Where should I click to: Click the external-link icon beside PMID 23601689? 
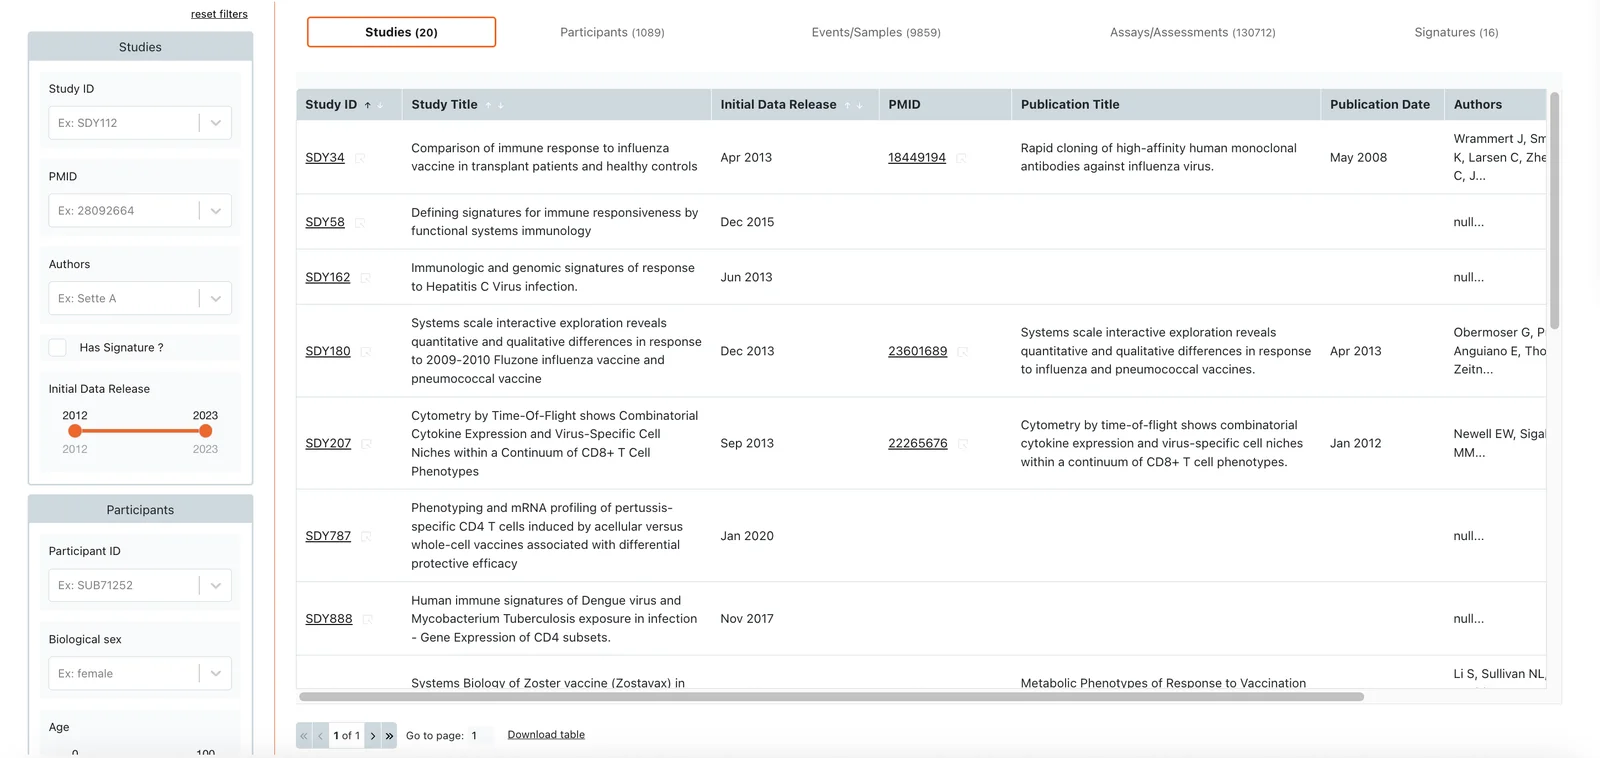point(963,352)
